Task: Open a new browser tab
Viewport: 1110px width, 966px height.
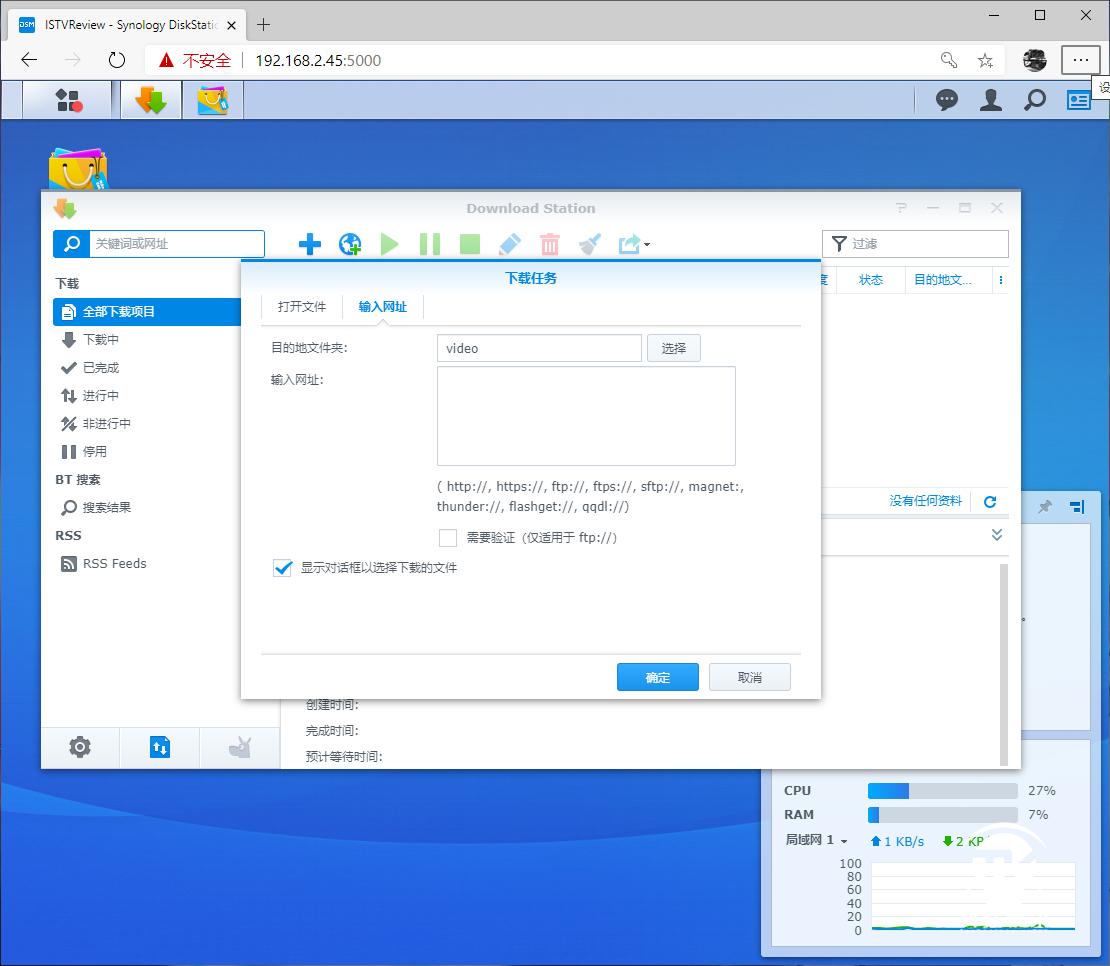Action: (x=263, y=25)
